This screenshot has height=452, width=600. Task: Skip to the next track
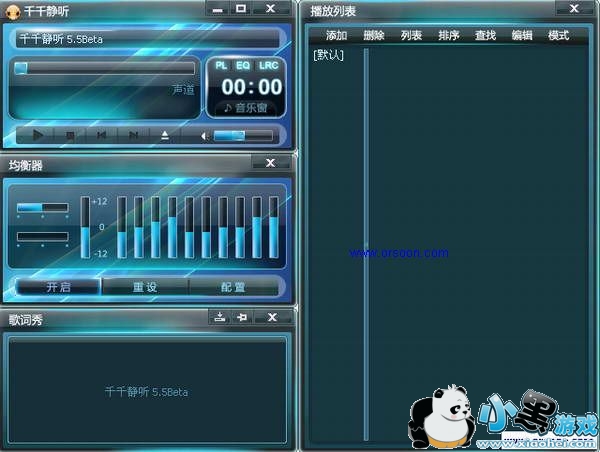[133, 135]
